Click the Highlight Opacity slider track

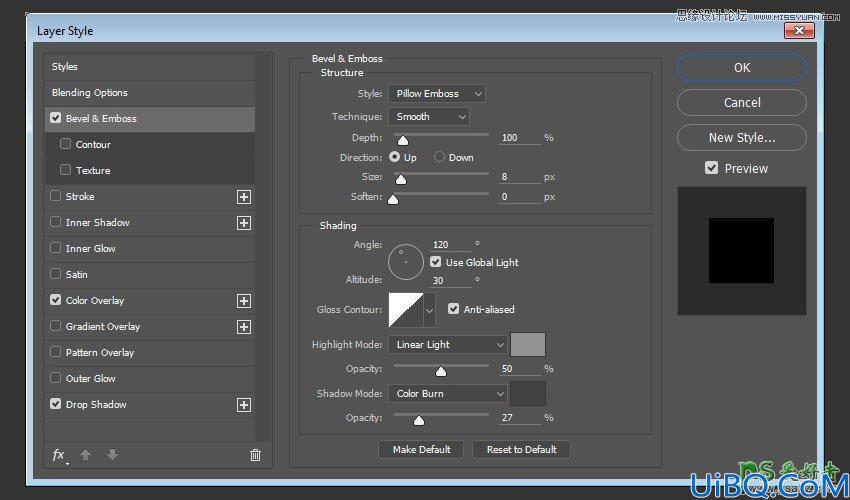point(441,366)
